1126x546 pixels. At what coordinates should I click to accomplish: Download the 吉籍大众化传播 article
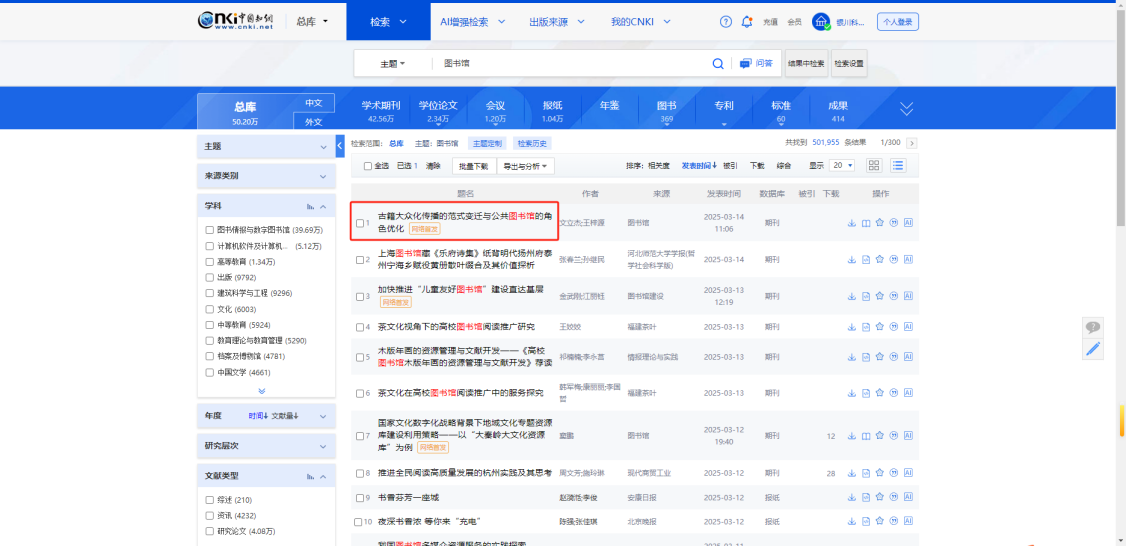[x=852, y=223]
